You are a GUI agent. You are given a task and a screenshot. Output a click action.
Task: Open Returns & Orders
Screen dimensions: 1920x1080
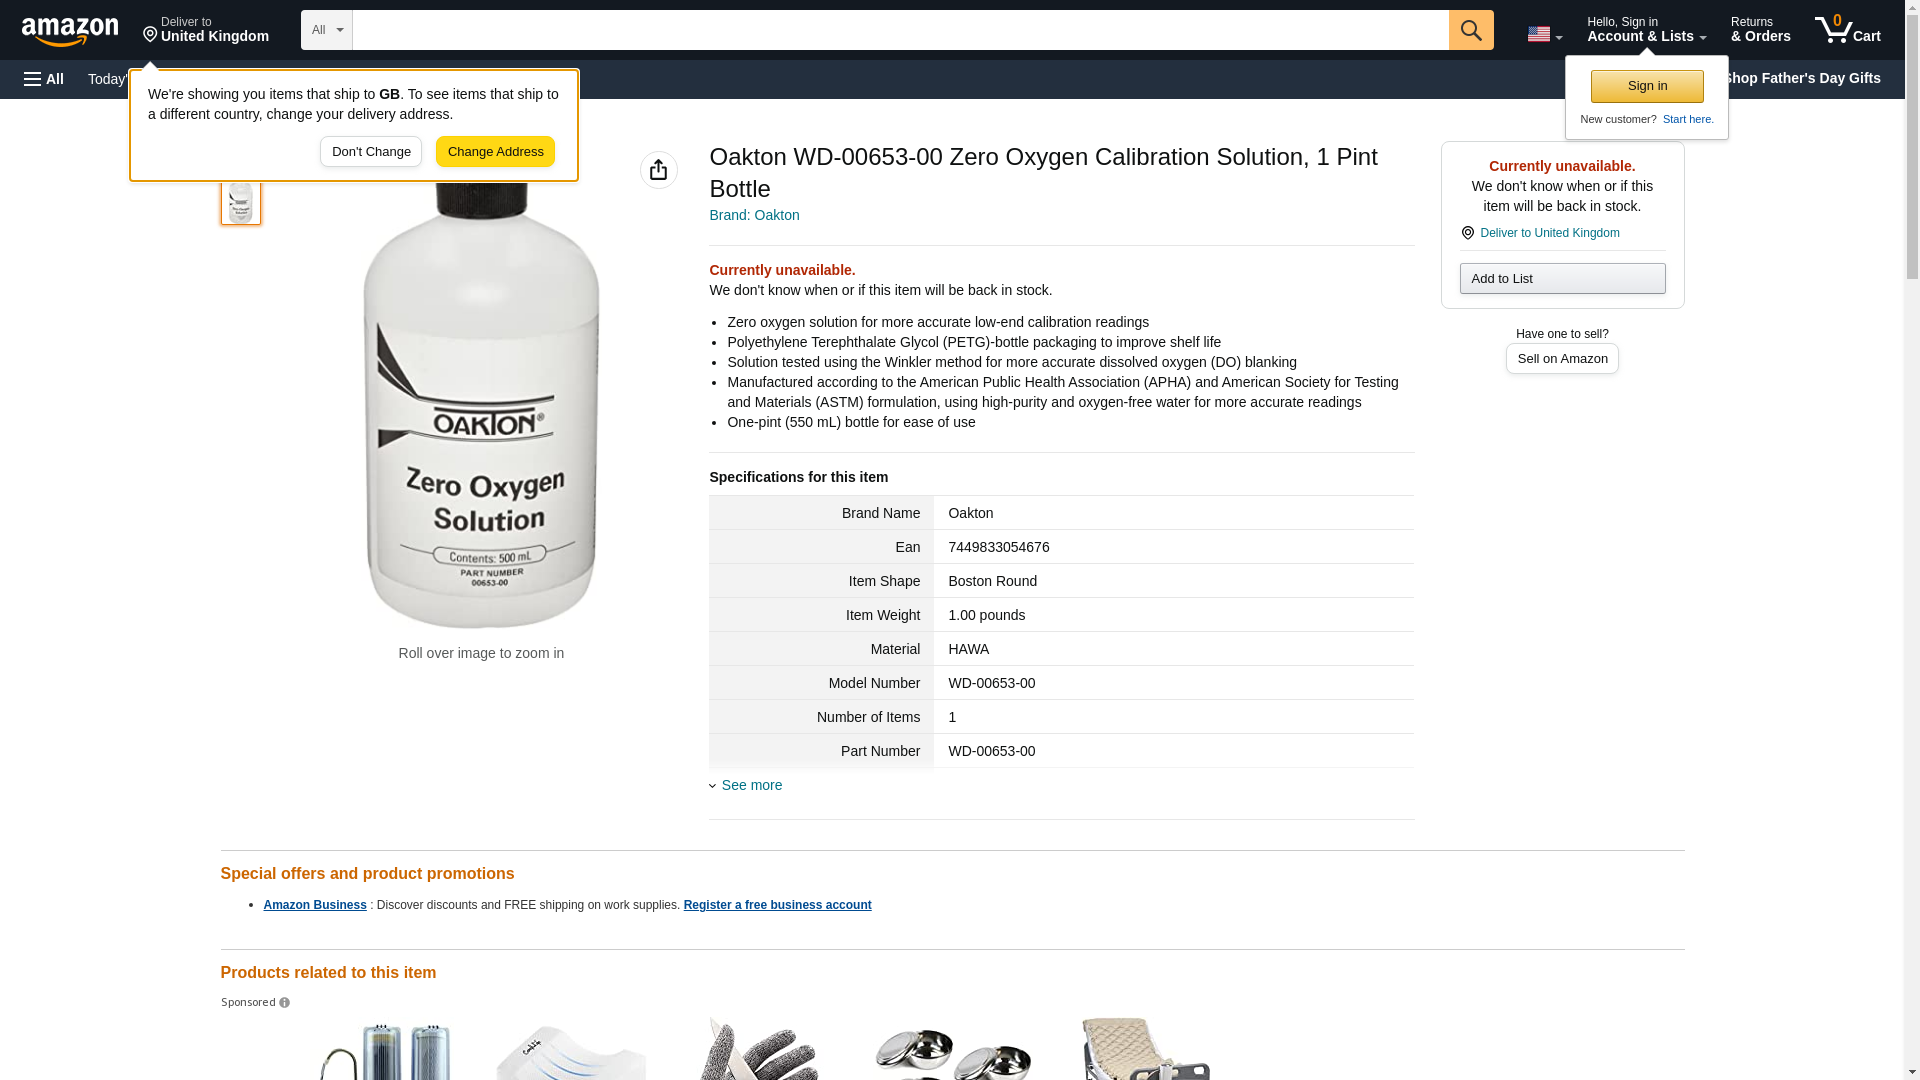pos(1760,30)
